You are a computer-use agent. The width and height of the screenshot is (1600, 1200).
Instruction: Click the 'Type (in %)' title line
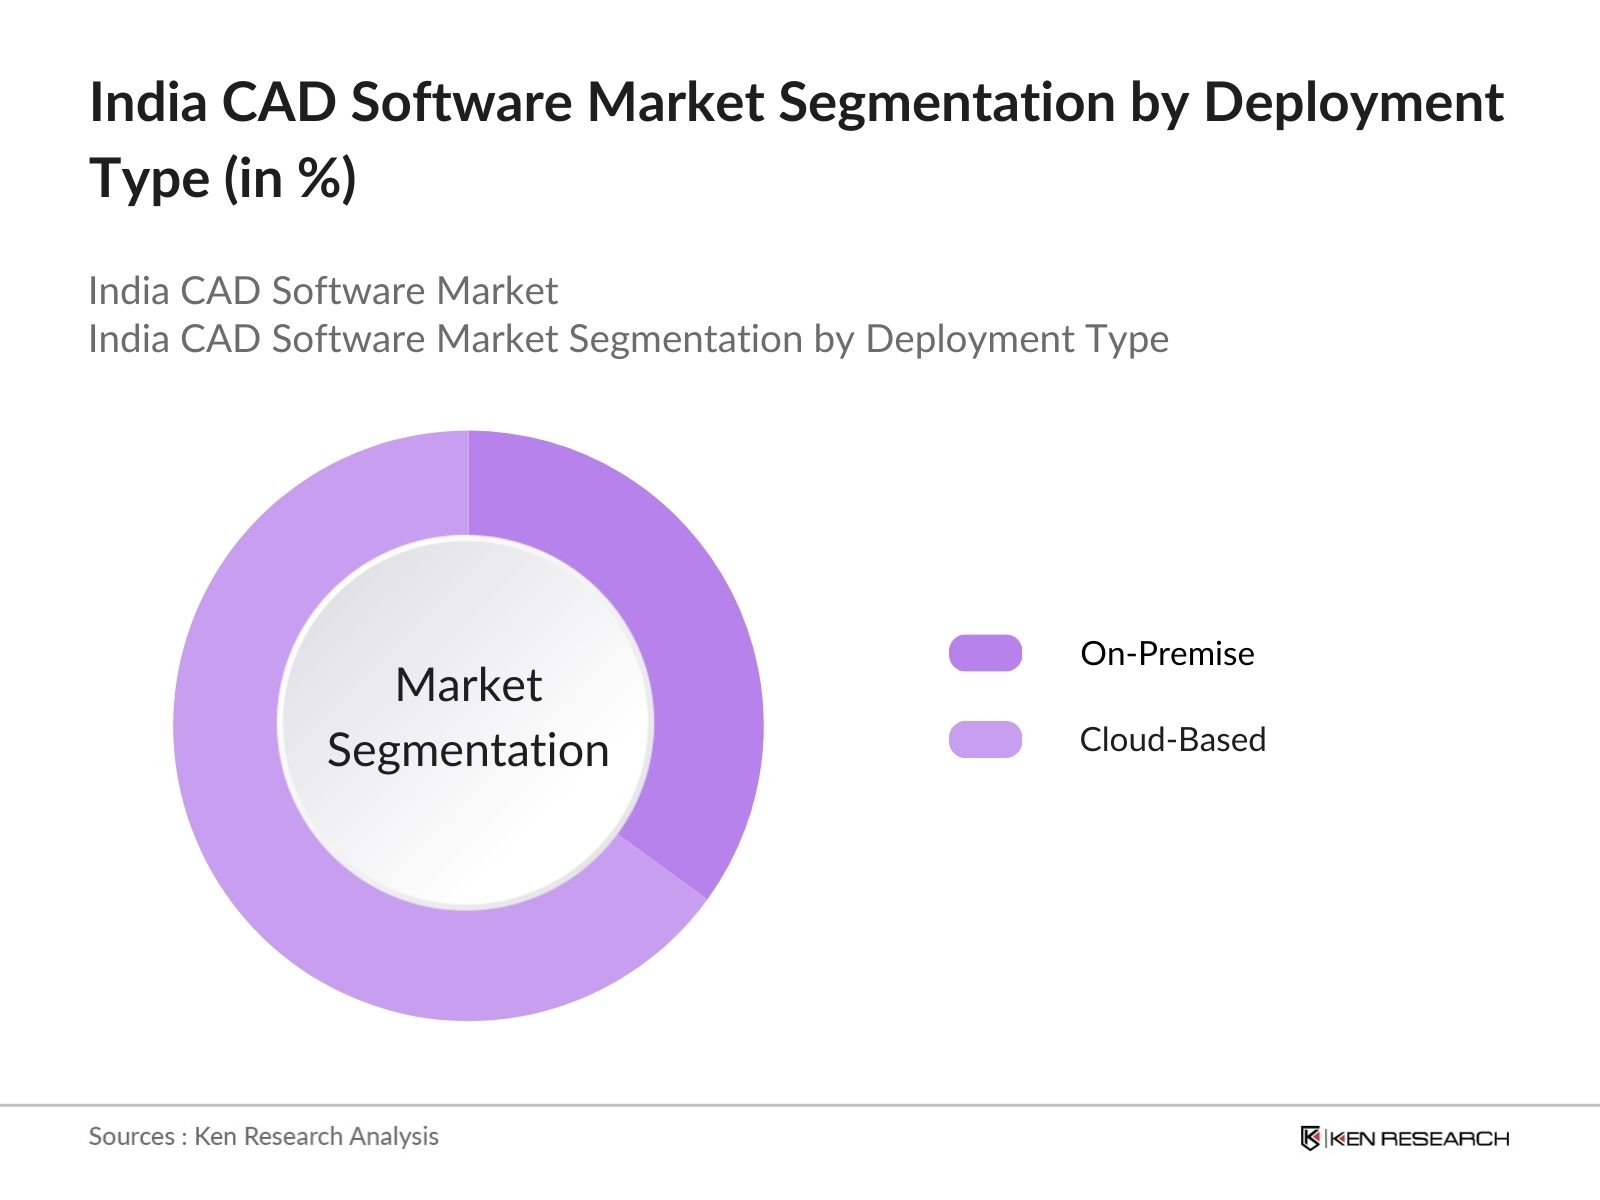pyautogui.click(x=223, y=179)
